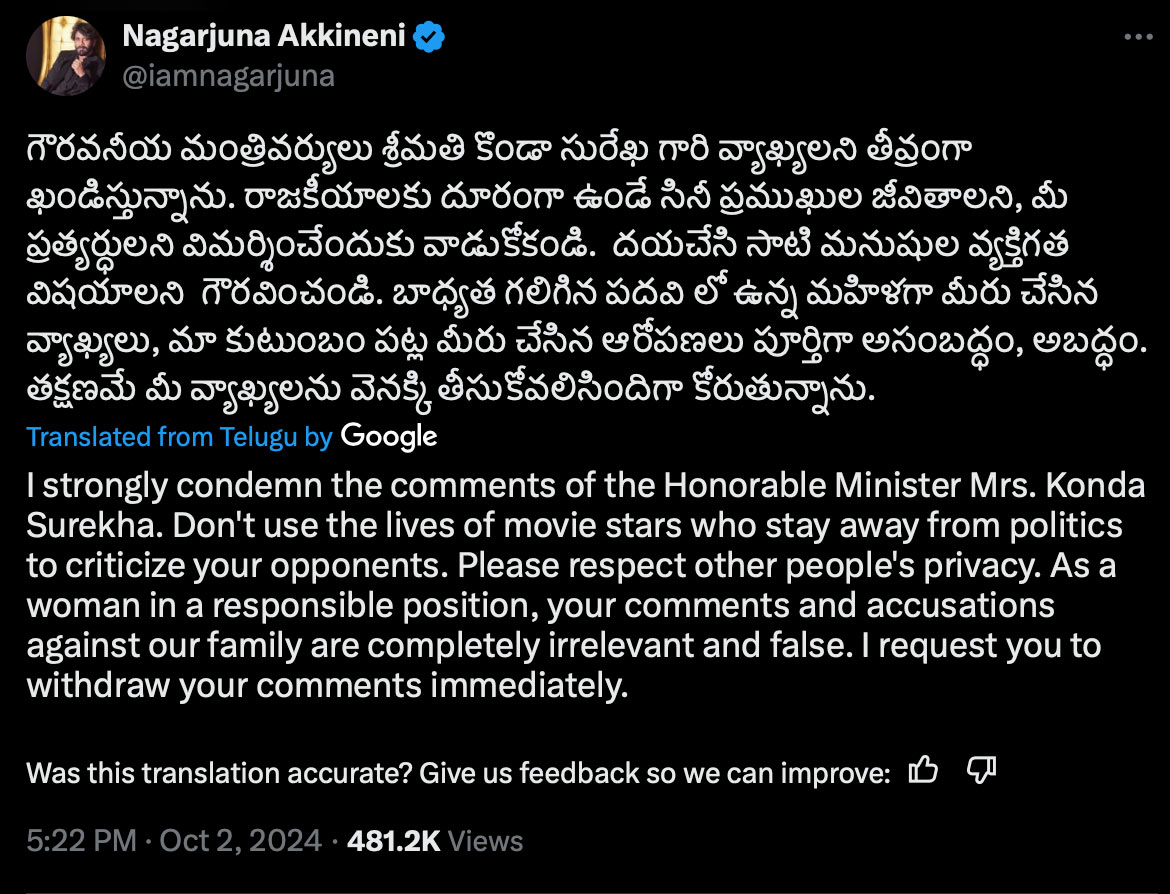Screen dimensions: 1170x894
Task: Click the Google logo
Action: pos(388,436)
